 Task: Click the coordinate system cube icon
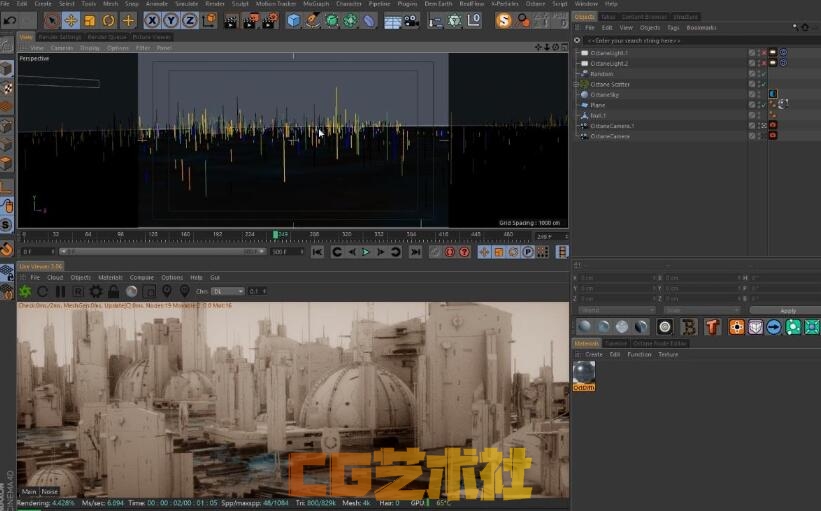click(209, 21)
